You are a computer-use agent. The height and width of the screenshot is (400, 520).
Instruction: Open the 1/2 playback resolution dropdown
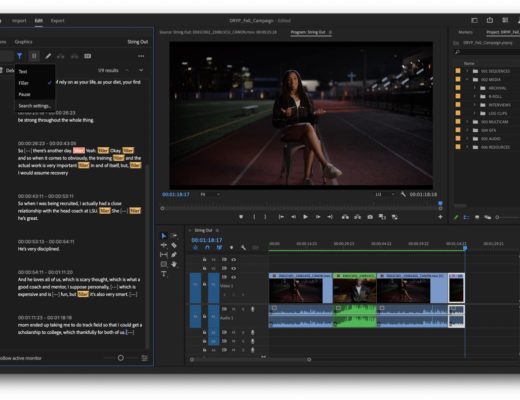tap(385, 194)
